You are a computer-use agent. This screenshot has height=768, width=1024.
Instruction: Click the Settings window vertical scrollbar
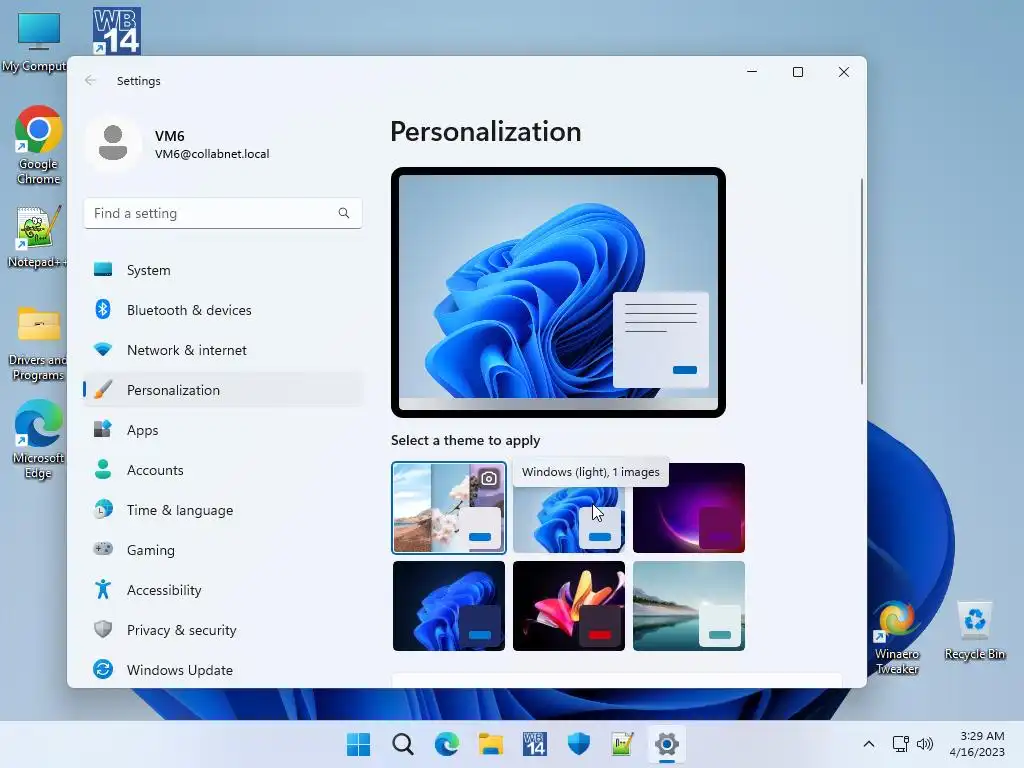coord(862,281)
